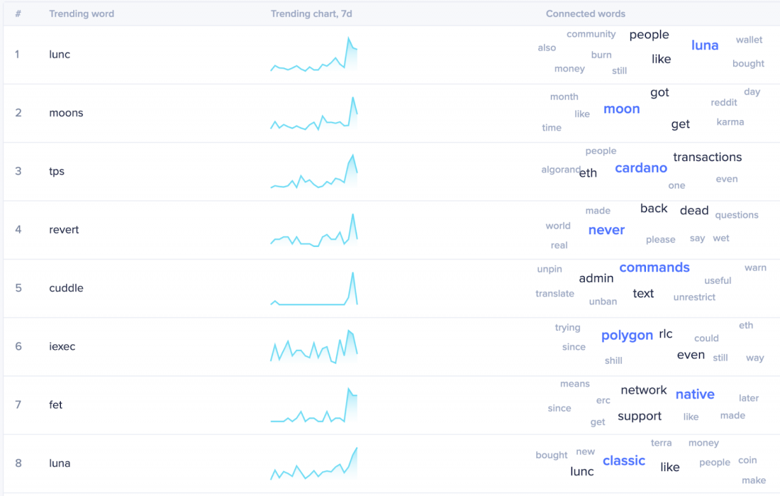Click the connected word "polygon"
Image resolution: width=780 pixels, height=496 pixels.
[627, 336]
